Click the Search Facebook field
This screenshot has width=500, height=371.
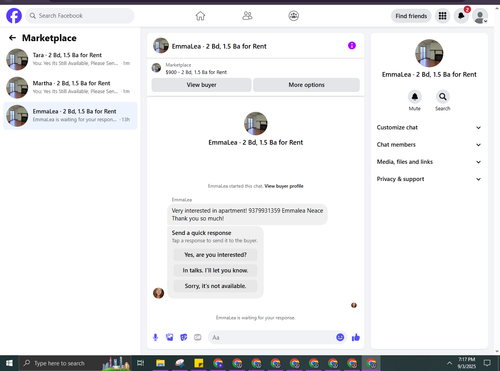point(80,16)
